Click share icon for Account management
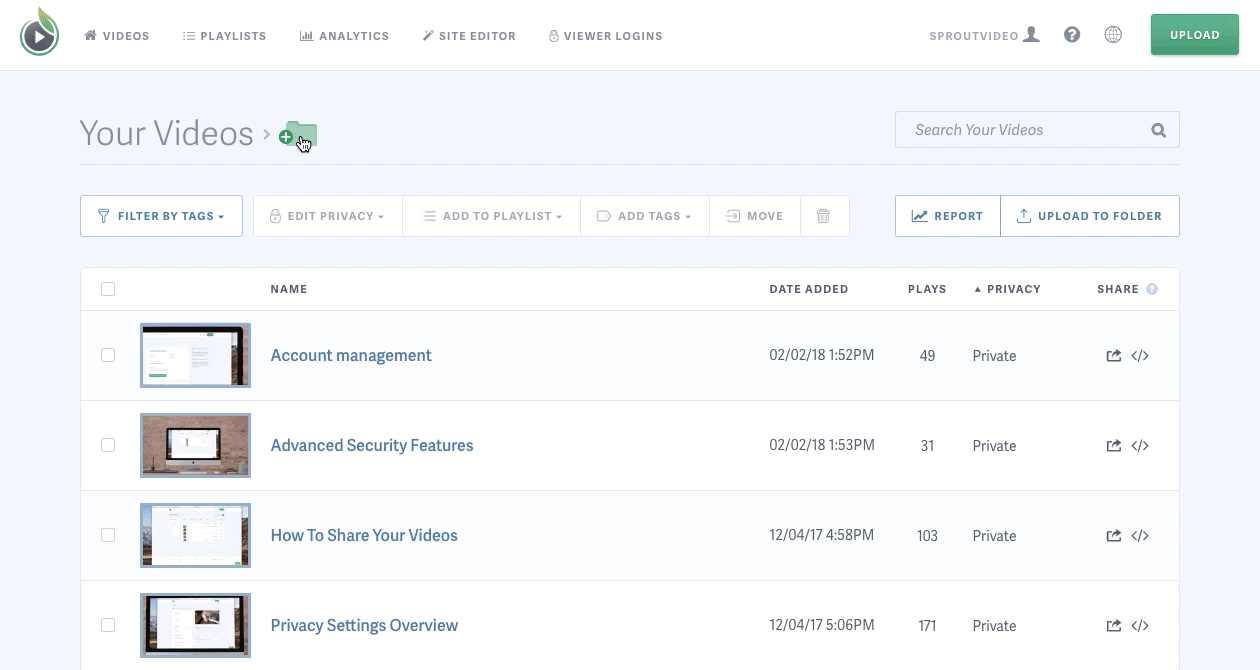 (1113, 356)
